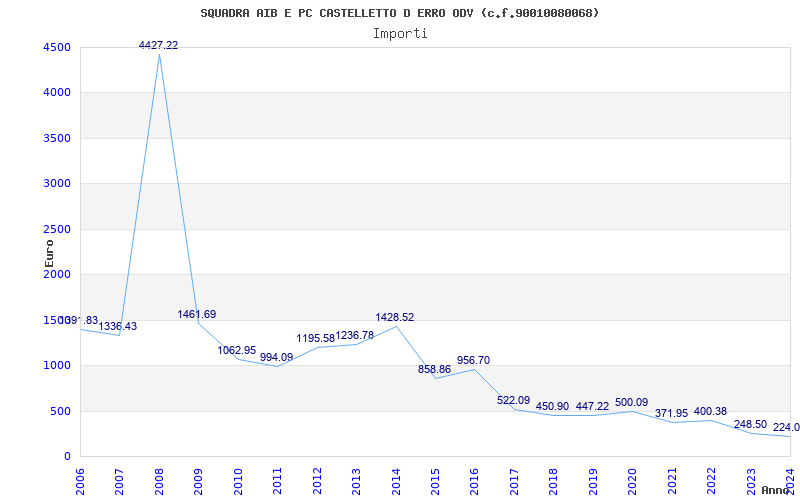Select the 371.95 data label

coord(671,414)
